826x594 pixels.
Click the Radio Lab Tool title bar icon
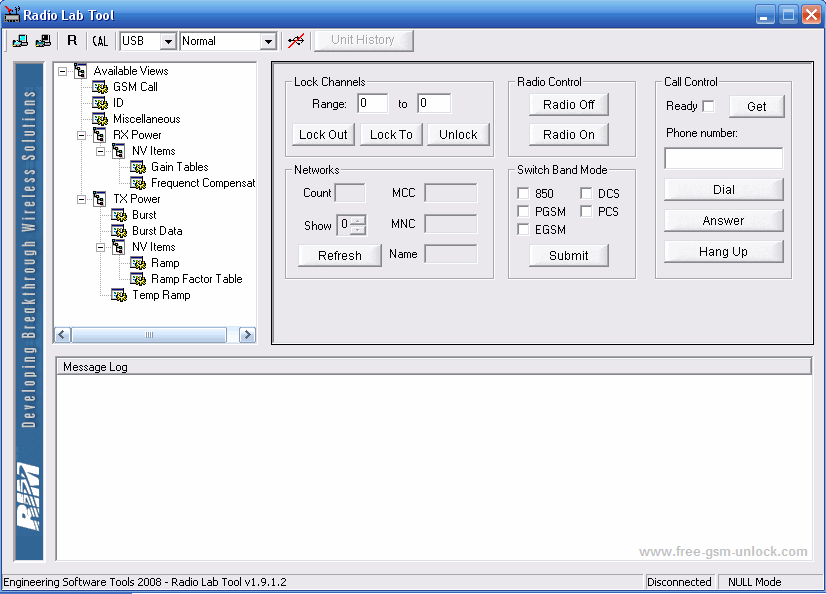[x=12, y=14]
